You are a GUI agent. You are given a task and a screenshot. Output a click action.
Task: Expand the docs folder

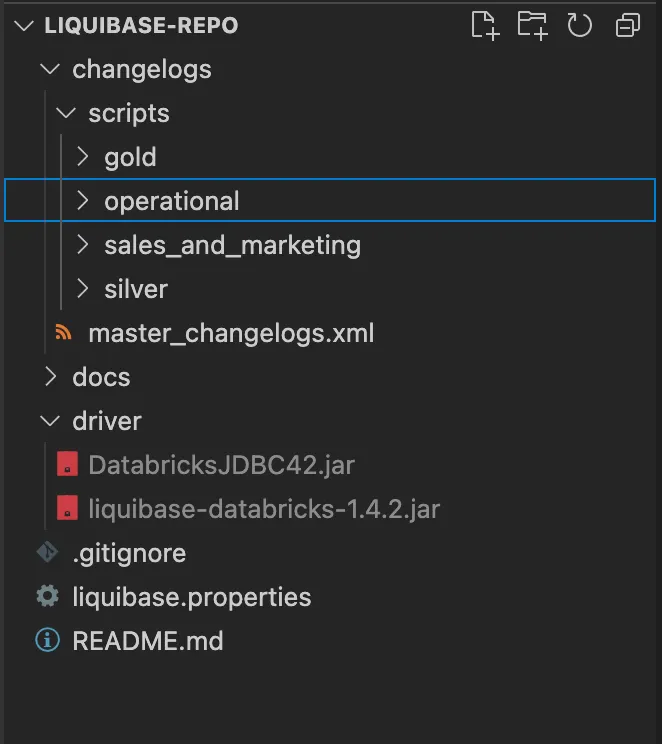click(x=49, y=377)
